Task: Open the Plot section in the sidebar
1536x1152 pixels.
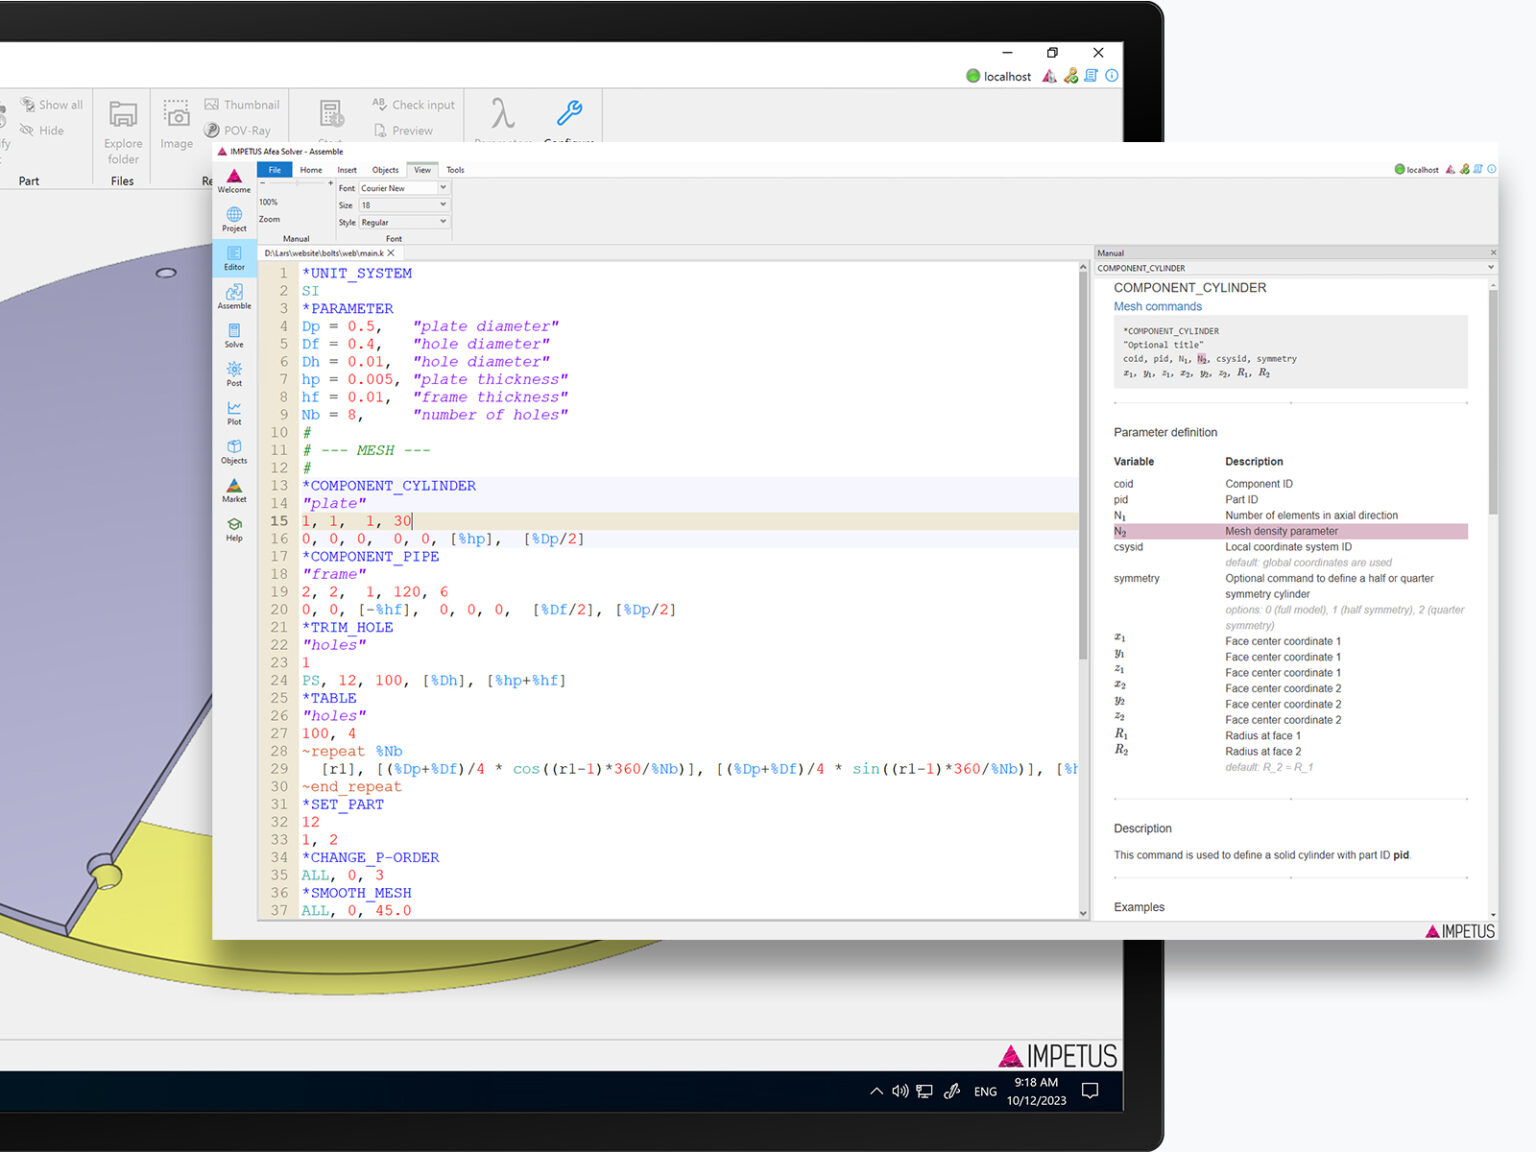Action: point(234,412)
